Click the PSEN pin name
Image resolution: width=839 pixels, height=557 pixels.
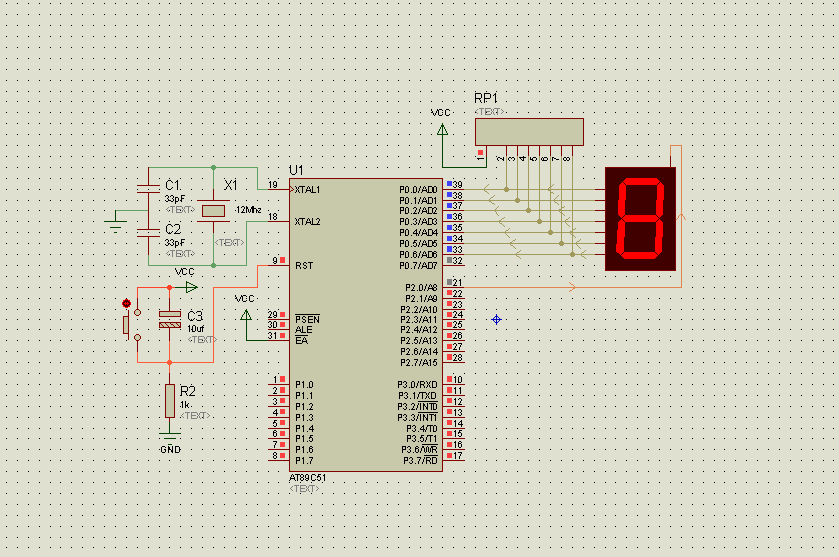[x=307, y=319]
